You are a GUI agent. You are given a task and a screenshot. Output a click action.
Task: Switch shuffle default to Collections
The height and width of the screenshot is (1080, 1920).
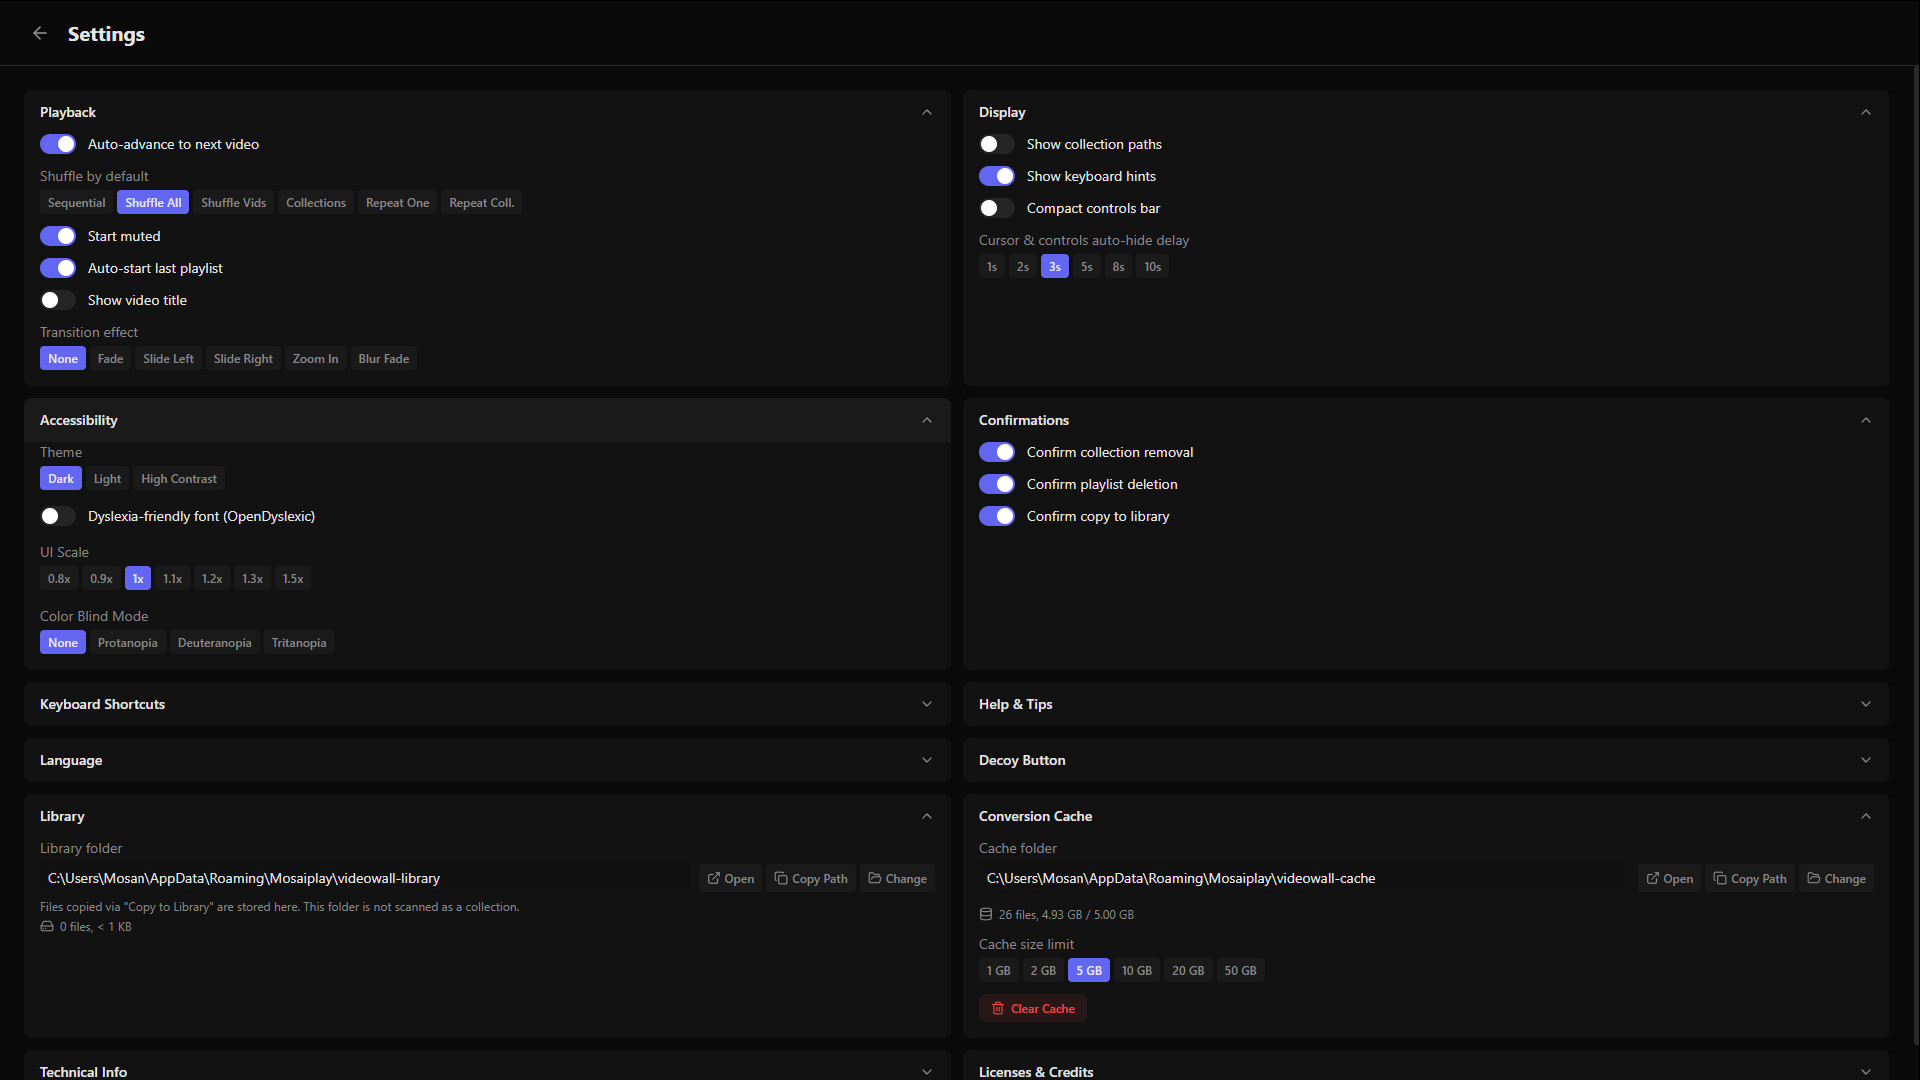315,202
